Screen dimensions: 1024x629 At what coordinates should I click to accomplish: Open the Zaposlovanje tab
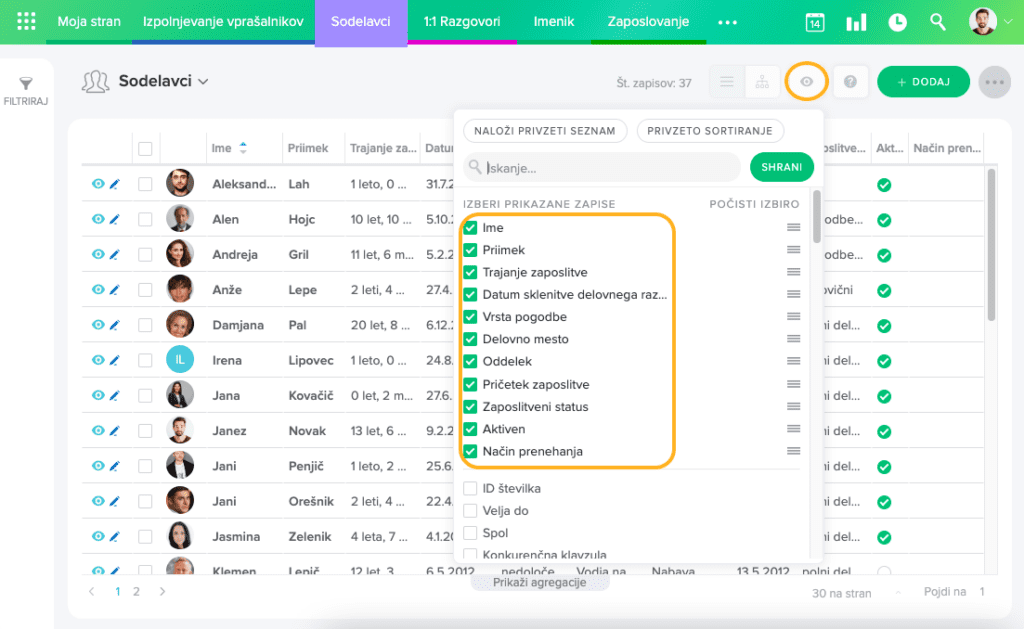coord(648,22)
